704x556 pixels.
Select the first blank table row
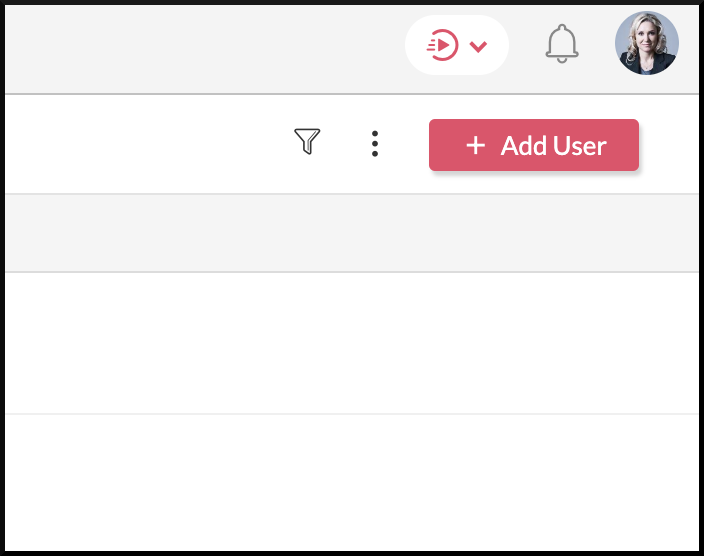pos(350,343)
